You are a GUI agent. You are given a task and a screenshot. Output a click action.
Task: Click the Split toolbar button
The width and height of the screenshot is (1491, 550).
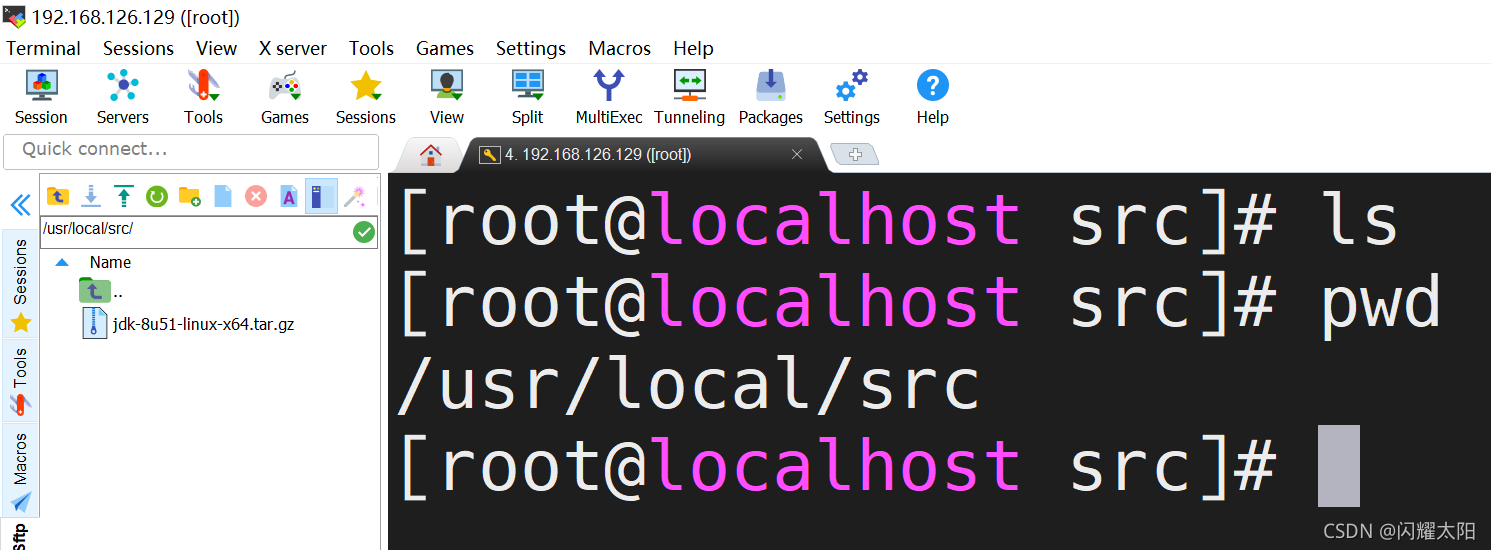coord(527,98)
